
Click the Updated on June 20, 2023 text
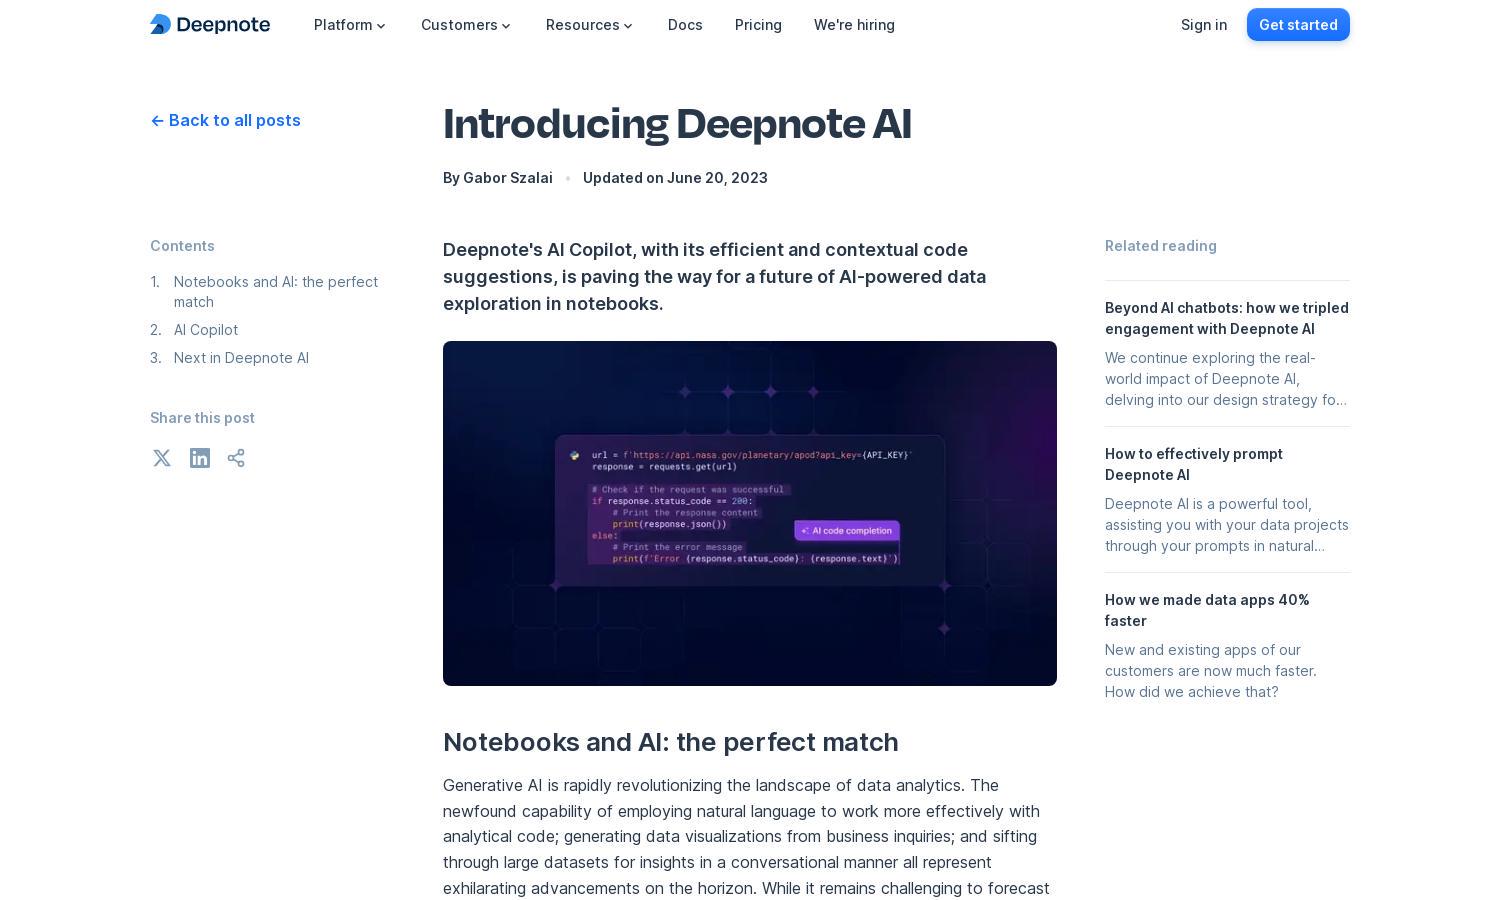[675, 177]
